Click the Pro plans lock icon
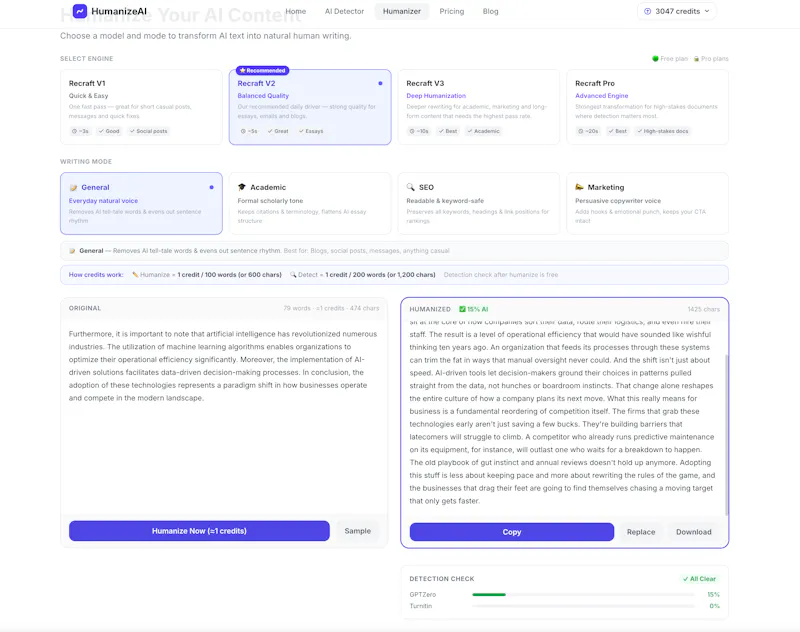 (696, 59)
